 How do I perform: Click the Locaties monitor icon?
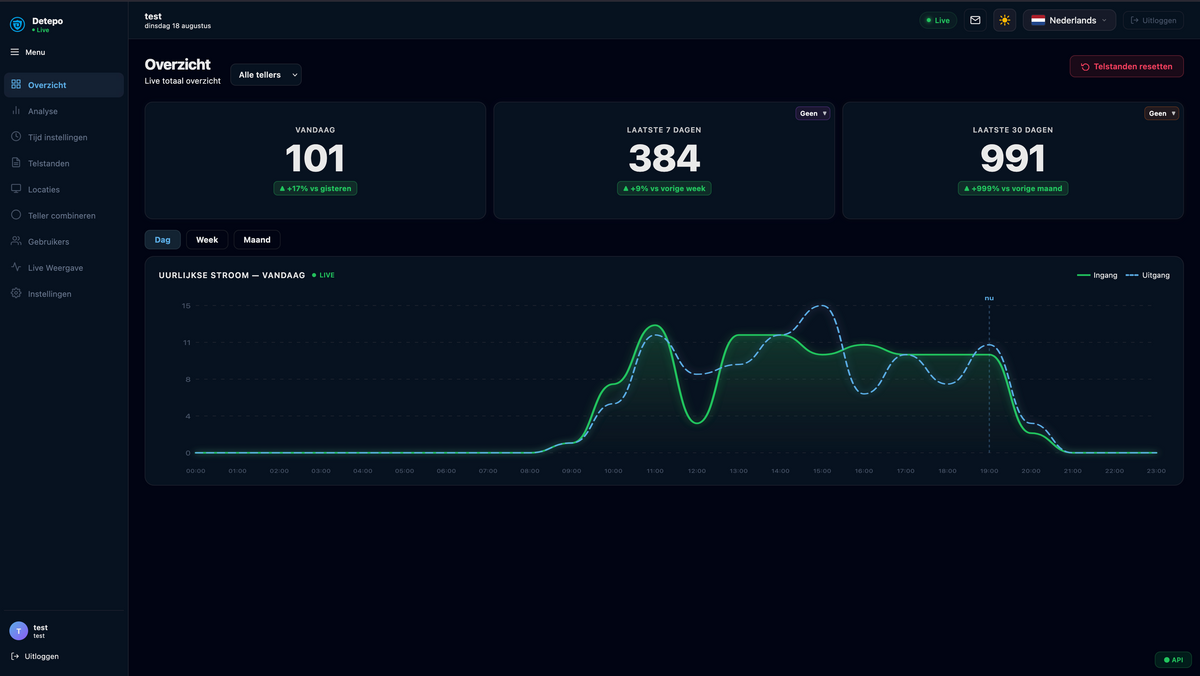[16, 189]
